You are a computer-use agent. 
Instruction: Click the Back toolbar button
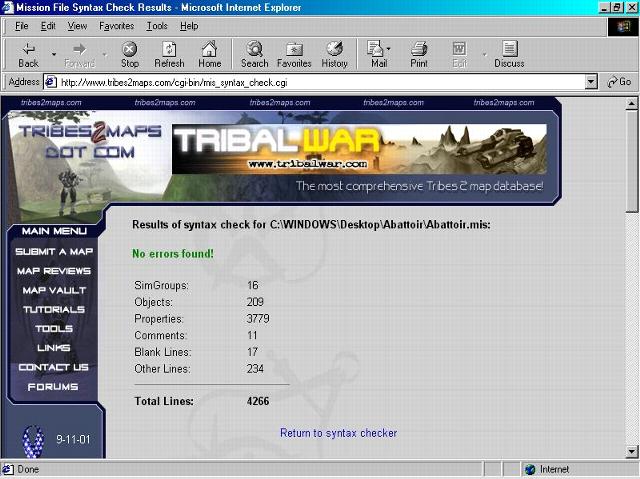pyautogui.click(x=28, y=54)
